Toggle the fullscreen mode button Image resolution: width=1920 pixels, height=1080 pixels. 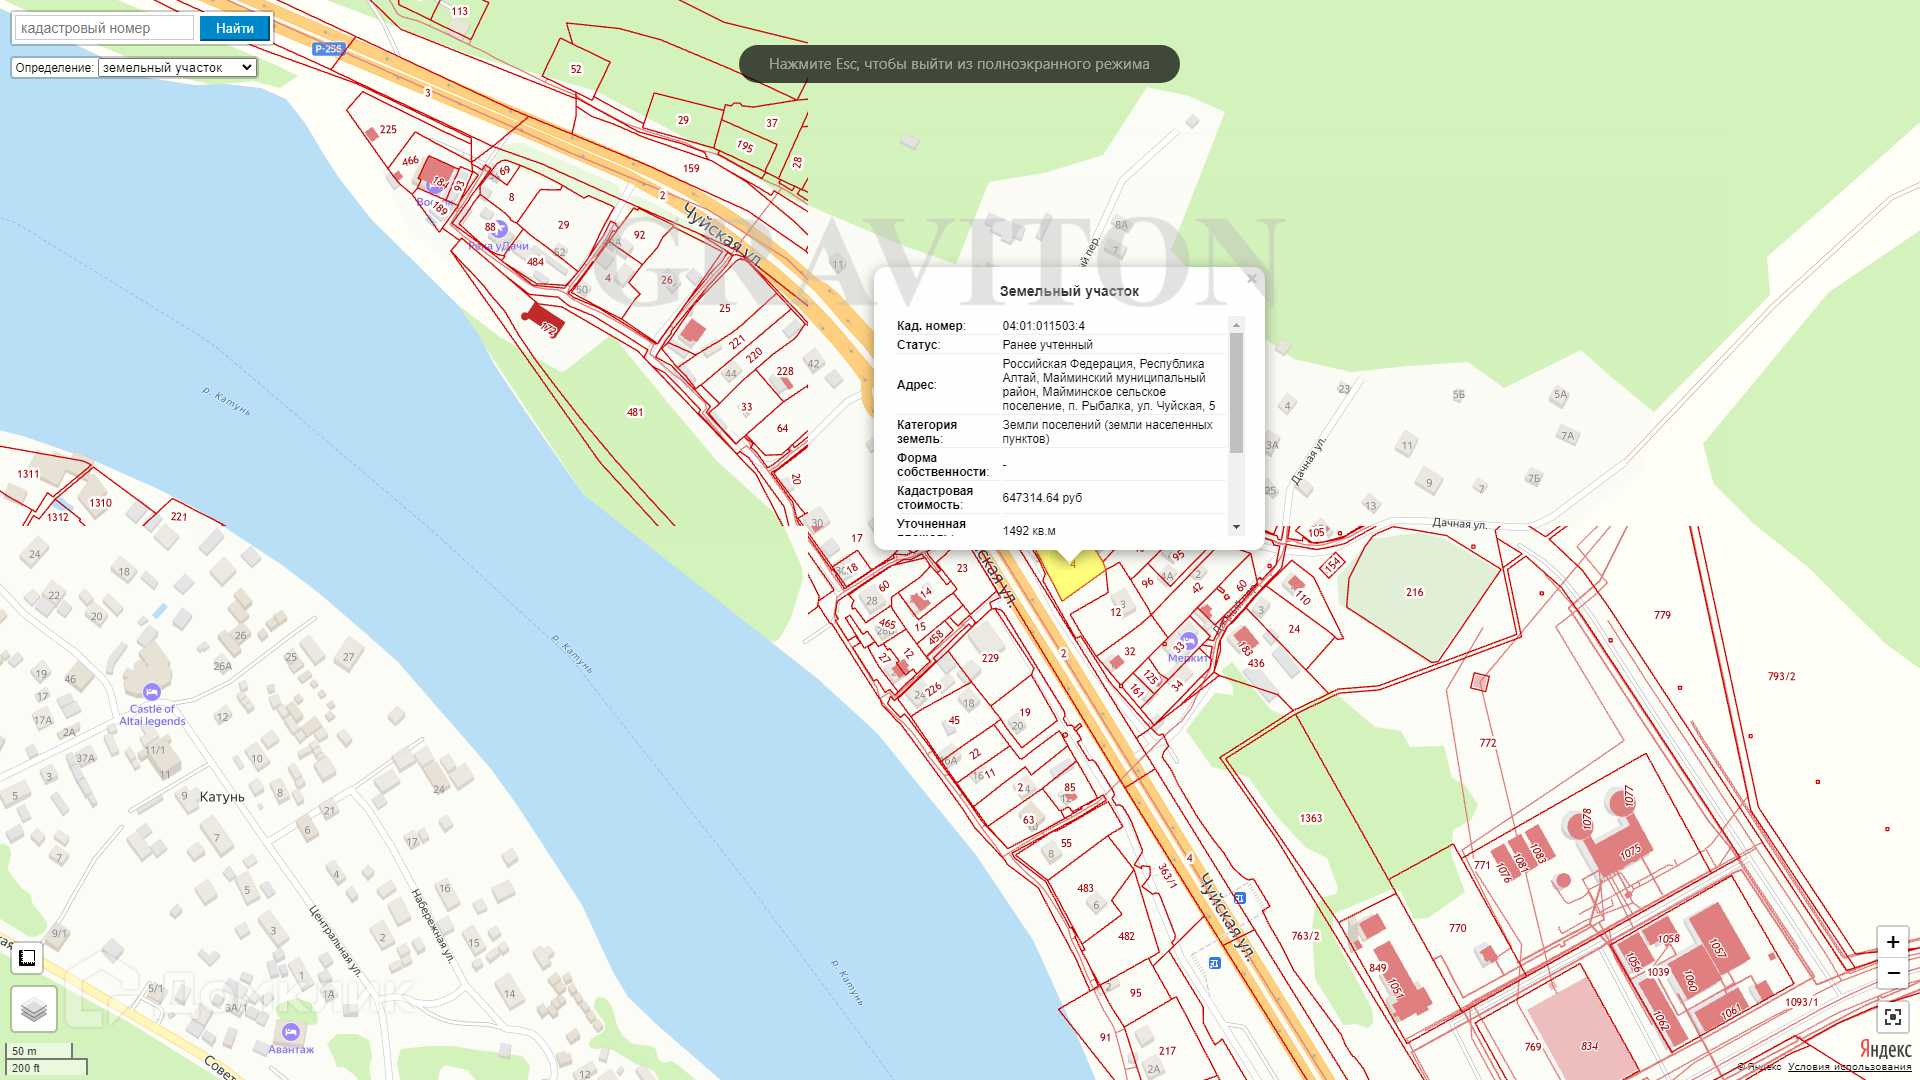pyautogui.click(x=1892, y=1017)
